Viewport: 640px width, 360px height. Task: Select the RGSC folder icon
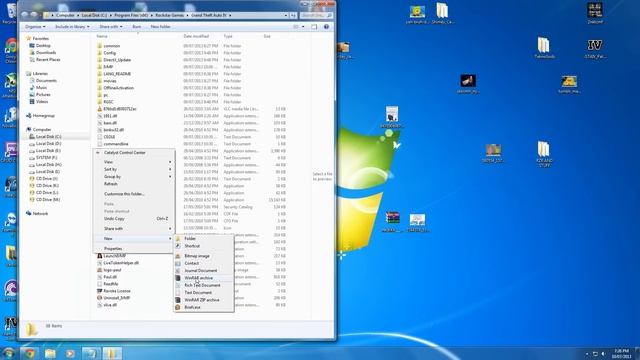(x=100, y=102)
